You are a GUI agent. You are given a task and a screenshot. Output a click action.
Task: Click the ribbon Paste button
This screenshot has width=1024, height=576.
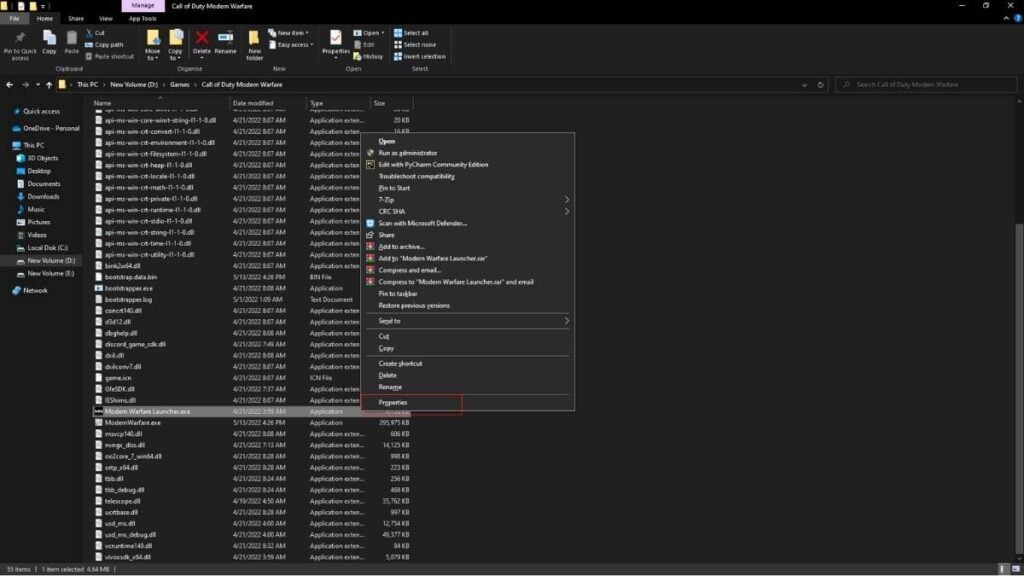click(x=72, y=43)
